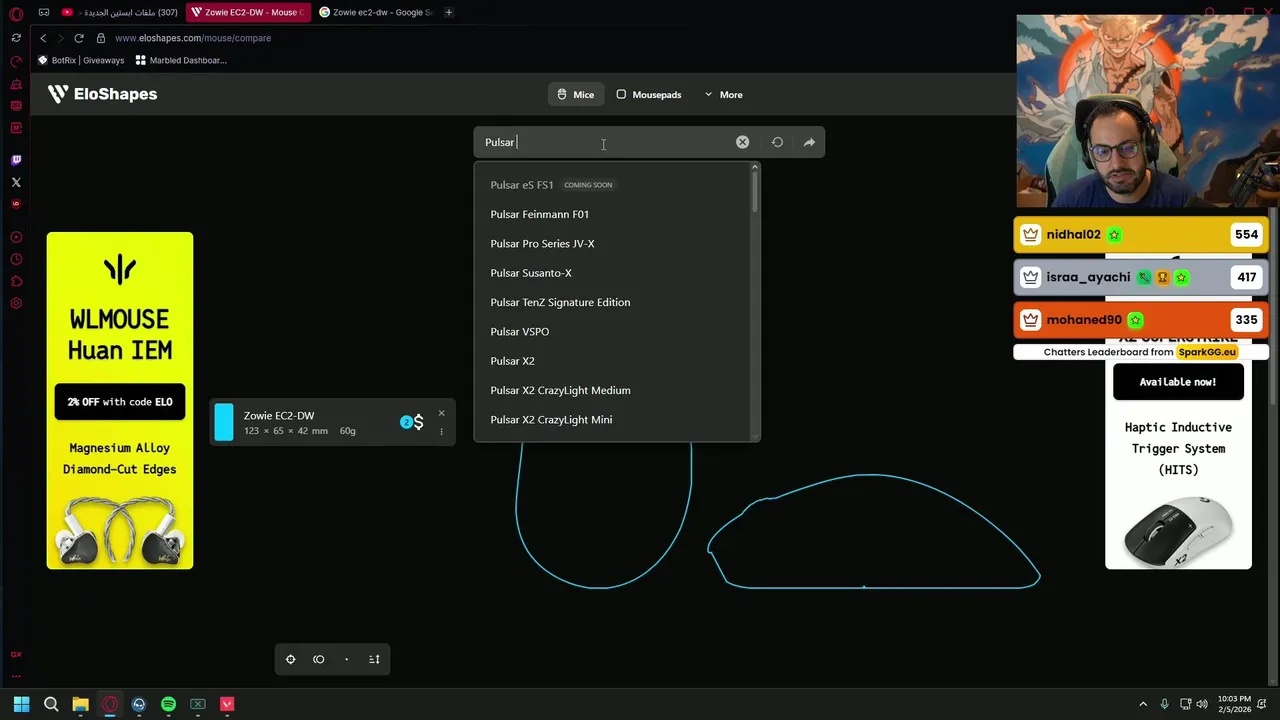
Task: Open the Marbled Dashboard bookmark
Action: pos(181,60)
